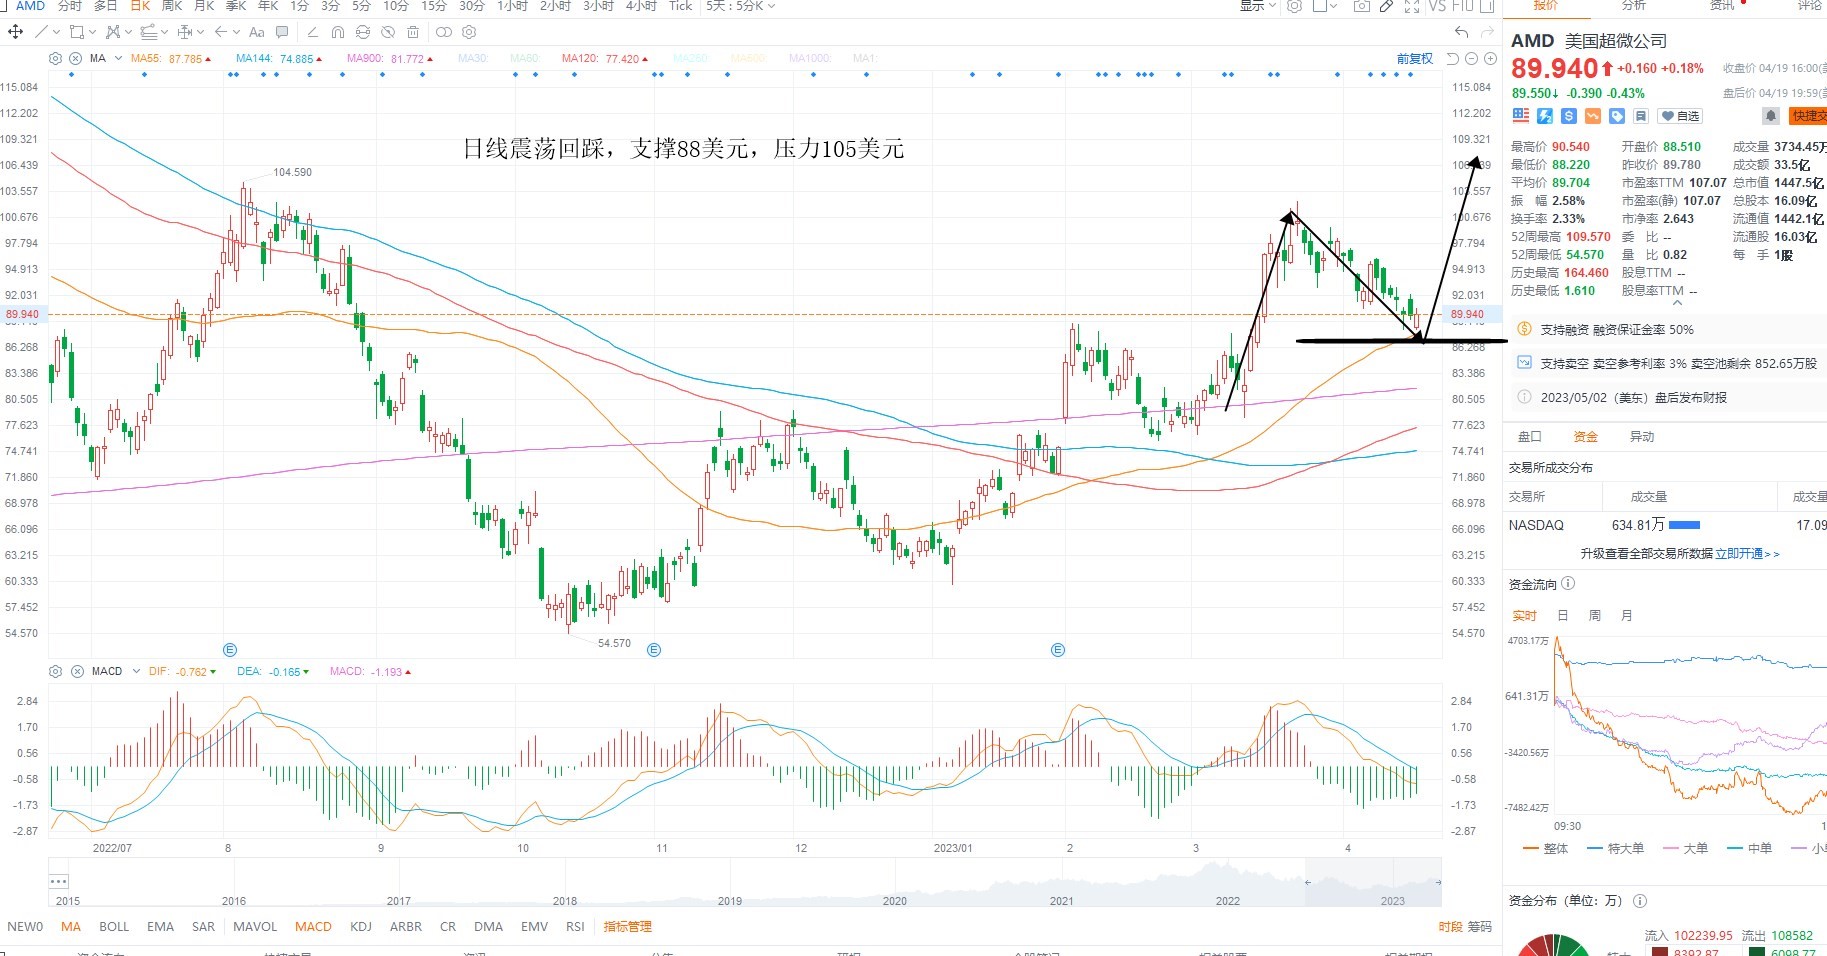This screenshot has height=956, width=1827.
Task: Zoom in chart with plus circle
Action: pyautogui.click(x=1490, y=59)
